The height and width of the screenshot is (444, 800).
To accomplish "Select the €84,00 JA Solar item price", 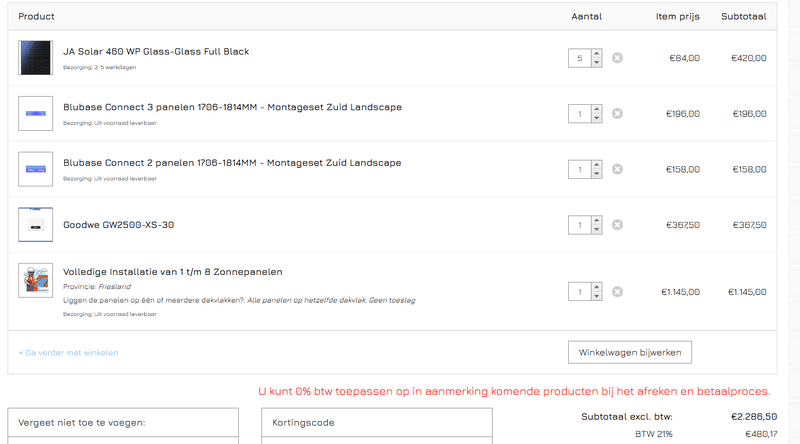I will click(x=685, y=58).
